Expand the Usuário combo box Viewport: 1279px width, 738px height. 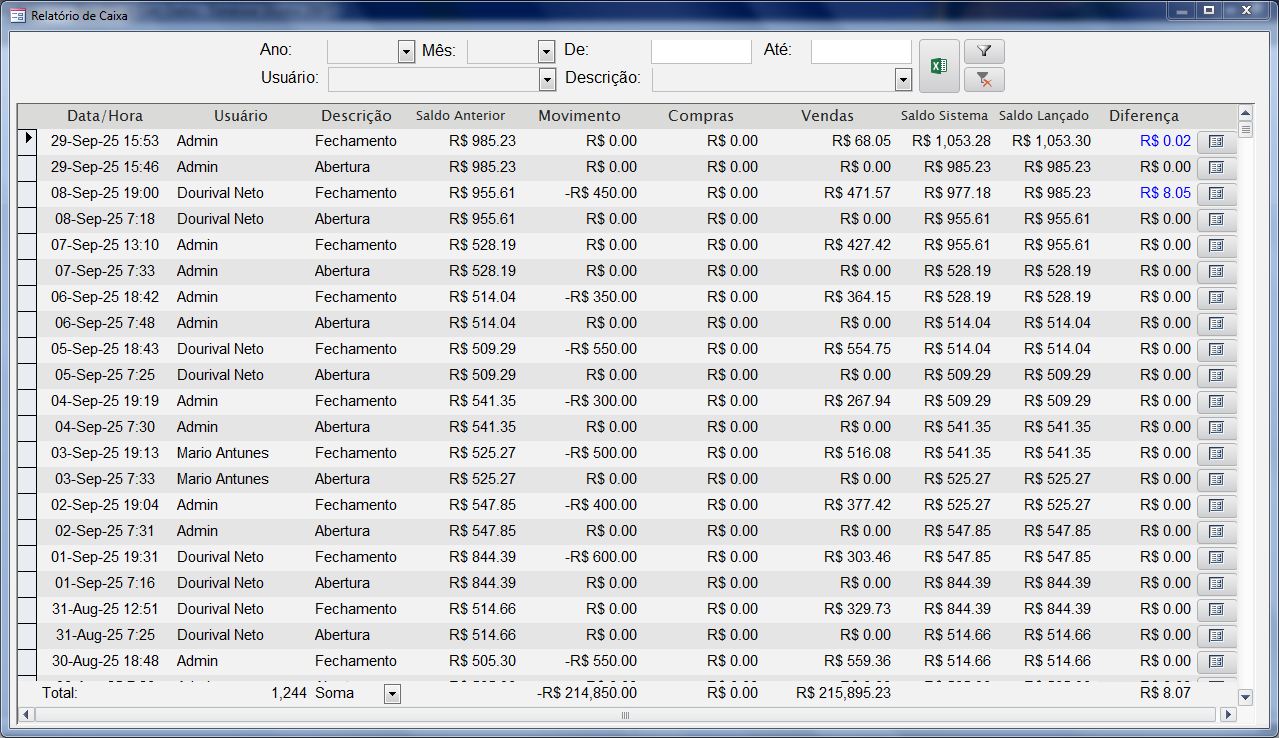point(547,80)
